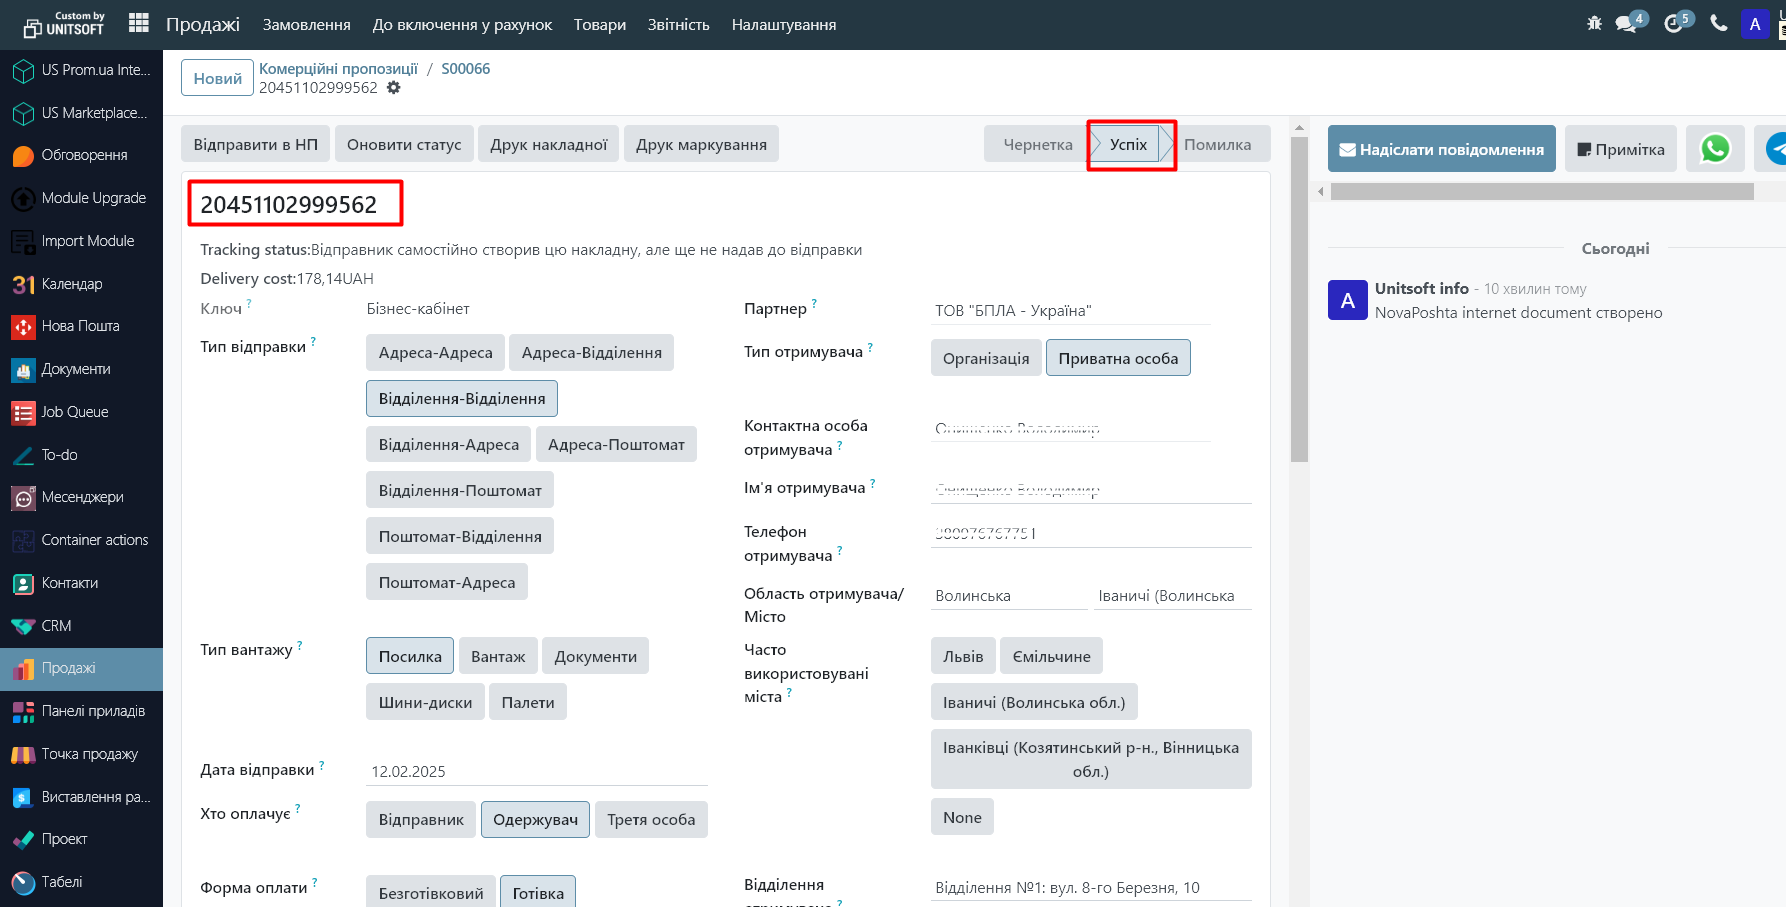Open the recipient city dropdown Іваничі

click(x=1171, y=596)
